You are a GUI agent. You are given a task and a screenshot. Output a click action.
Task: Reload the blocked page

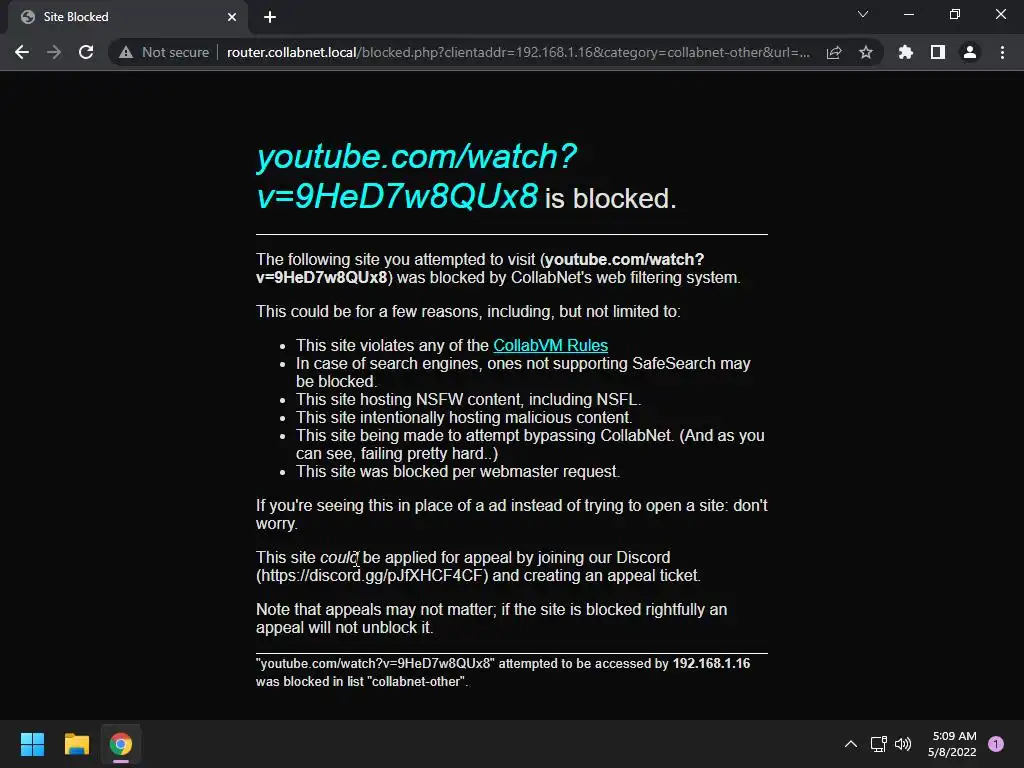coord(86,52)
